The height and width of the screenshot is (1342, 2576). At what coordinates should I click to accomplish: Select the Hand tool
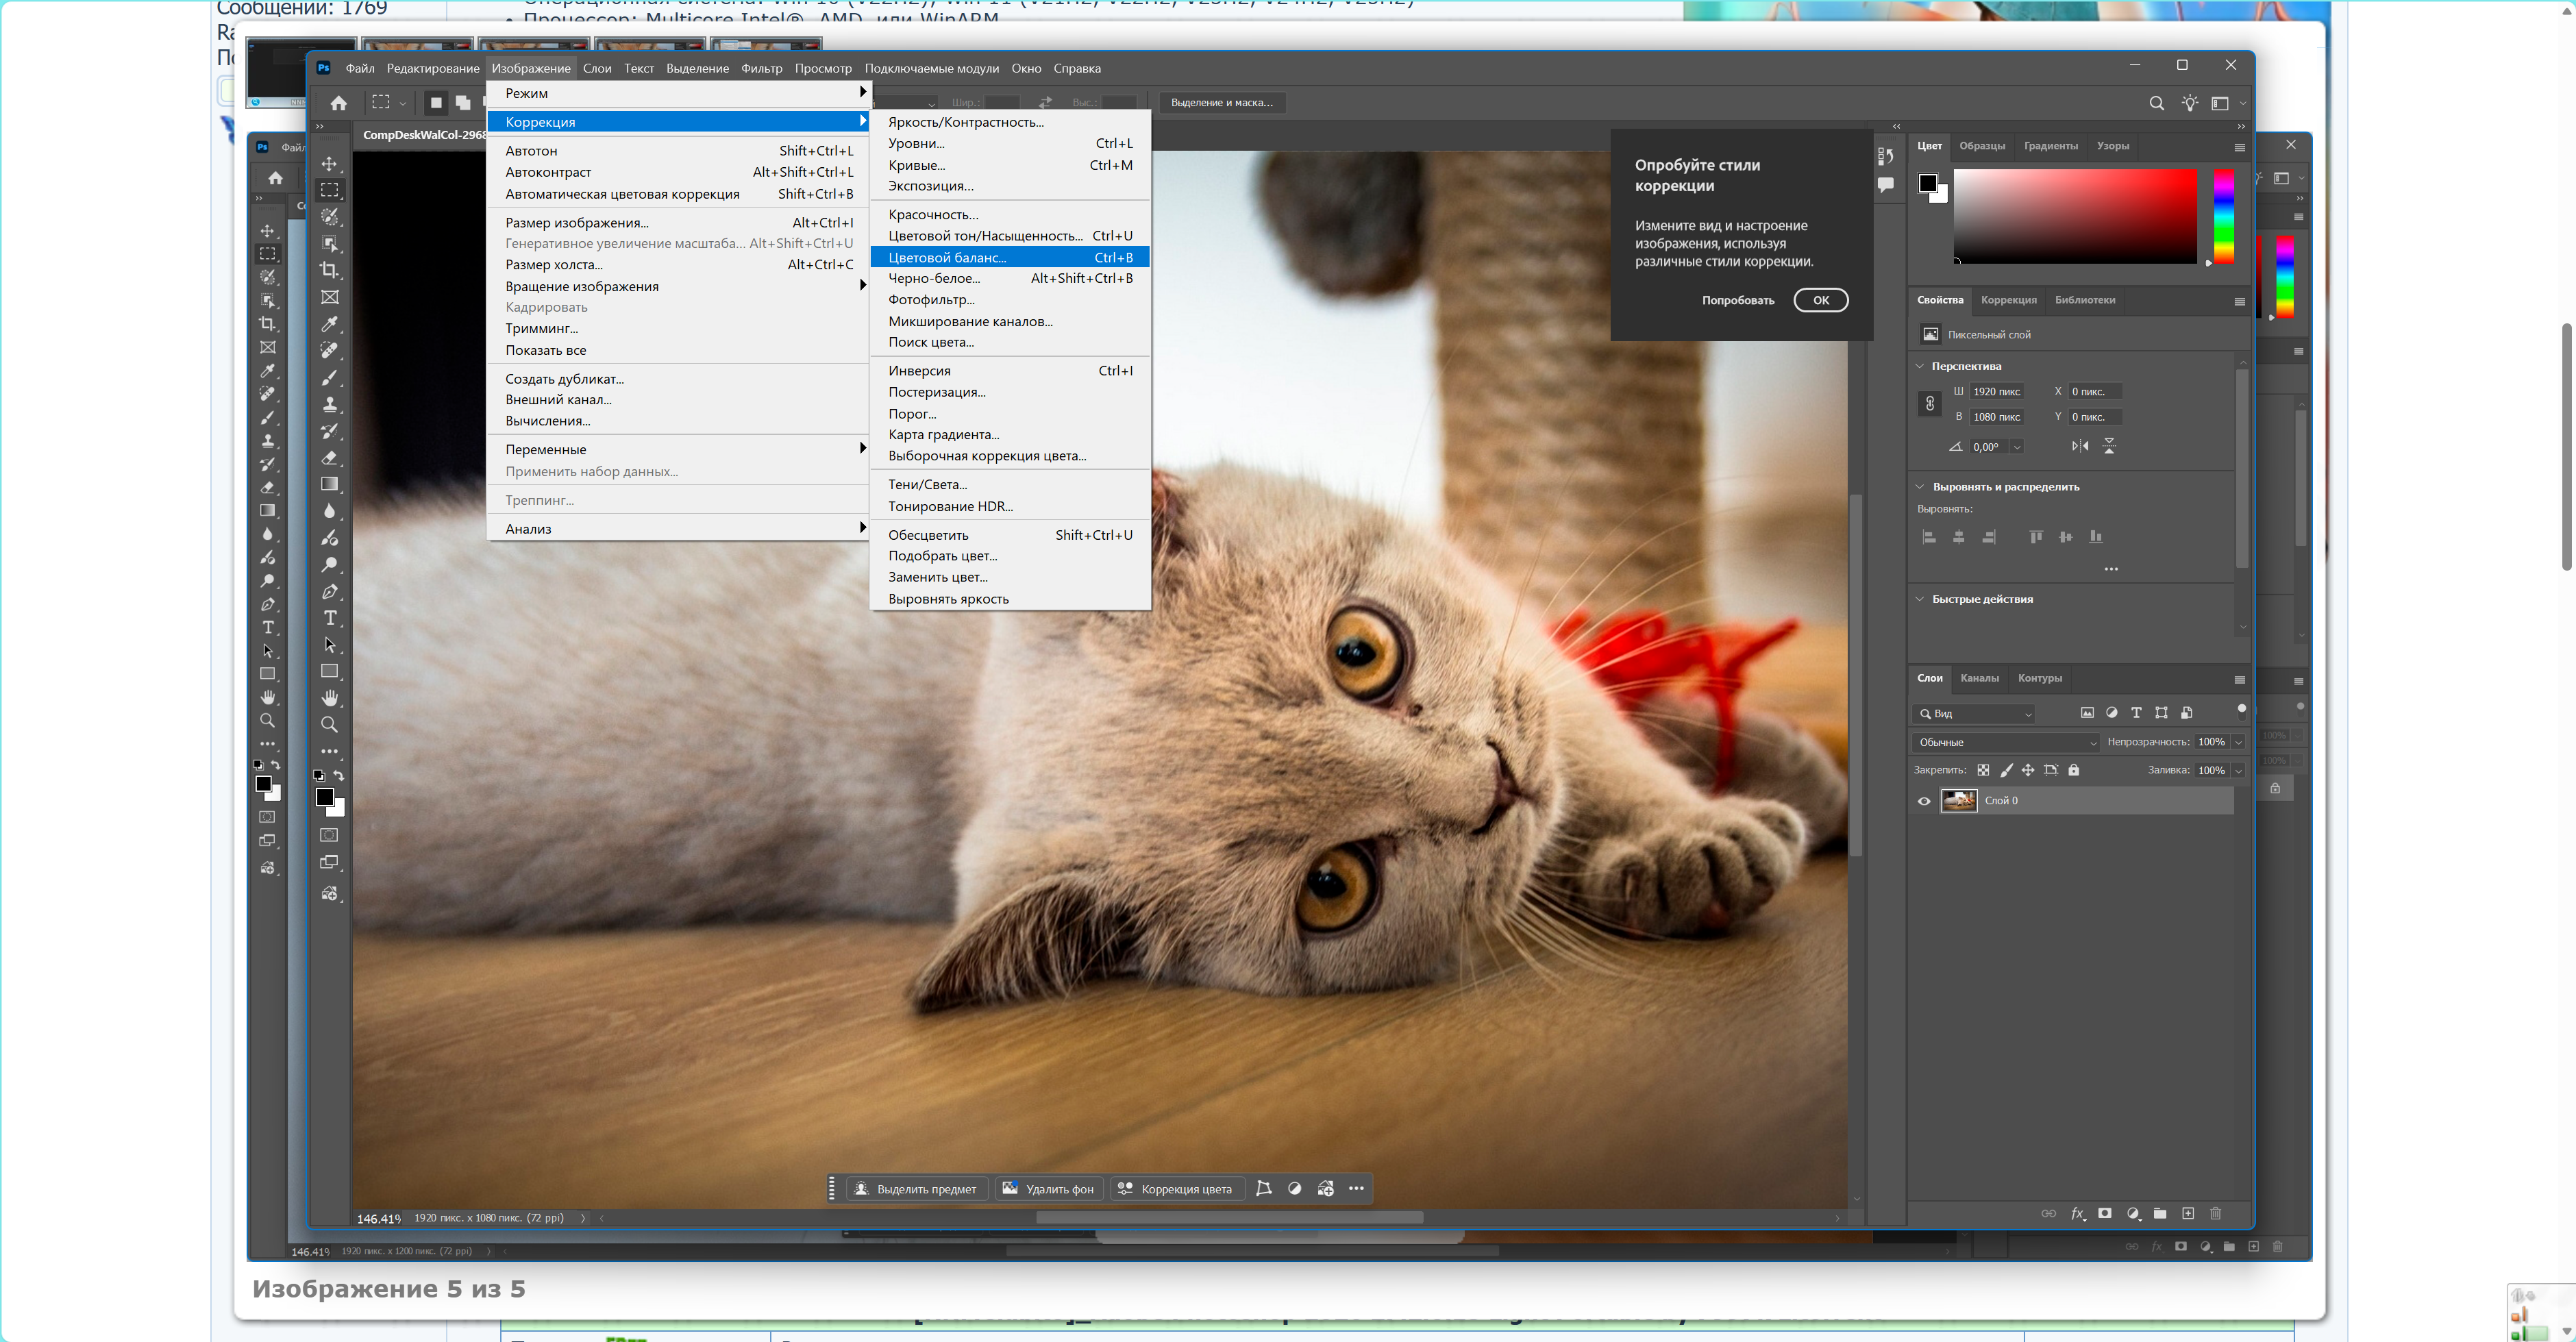pyautogui.click(x=329, y=698)
